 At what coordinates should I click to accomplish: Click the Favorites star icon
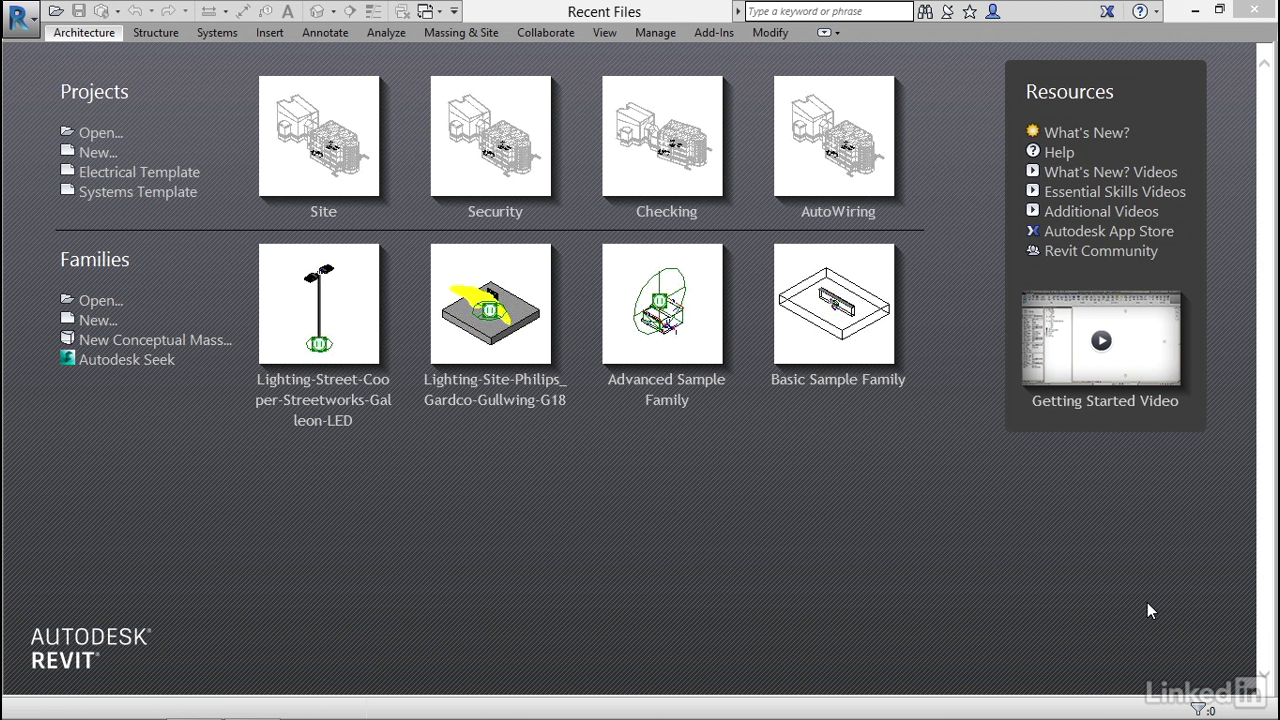click(970, 12)
